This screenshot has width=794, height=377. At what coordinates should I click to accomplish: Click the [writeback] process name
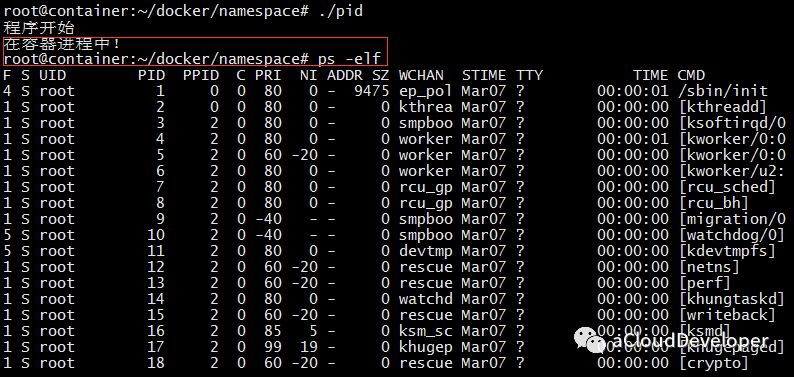(727, 315)
